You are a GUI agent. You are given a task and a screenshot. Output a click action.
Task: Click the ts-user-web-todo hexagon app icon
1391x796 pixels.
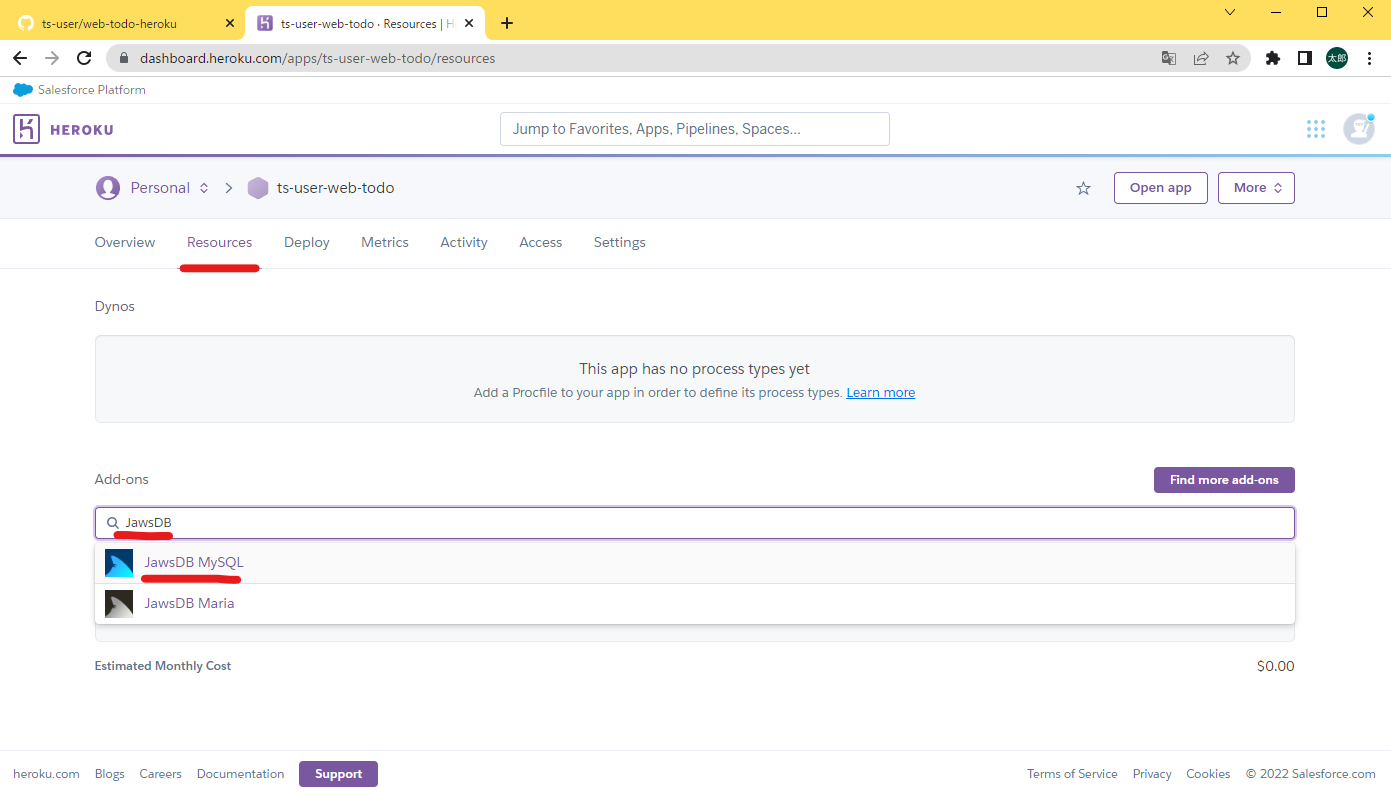tap(258, 188)
